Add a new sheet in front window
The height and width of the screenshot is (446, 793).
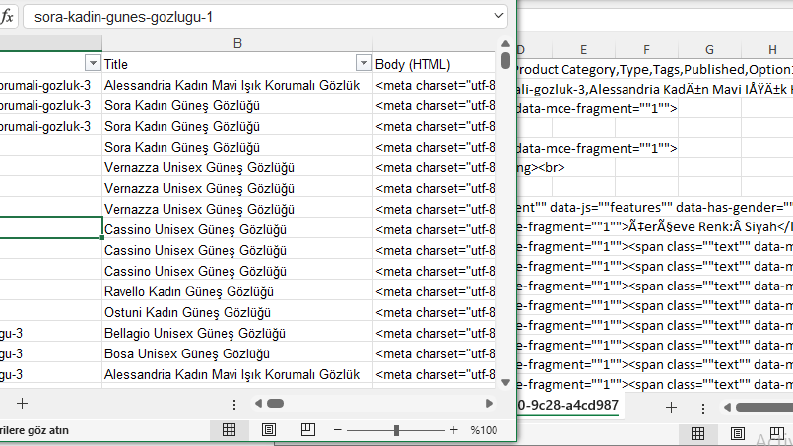[x=22, y=404]
